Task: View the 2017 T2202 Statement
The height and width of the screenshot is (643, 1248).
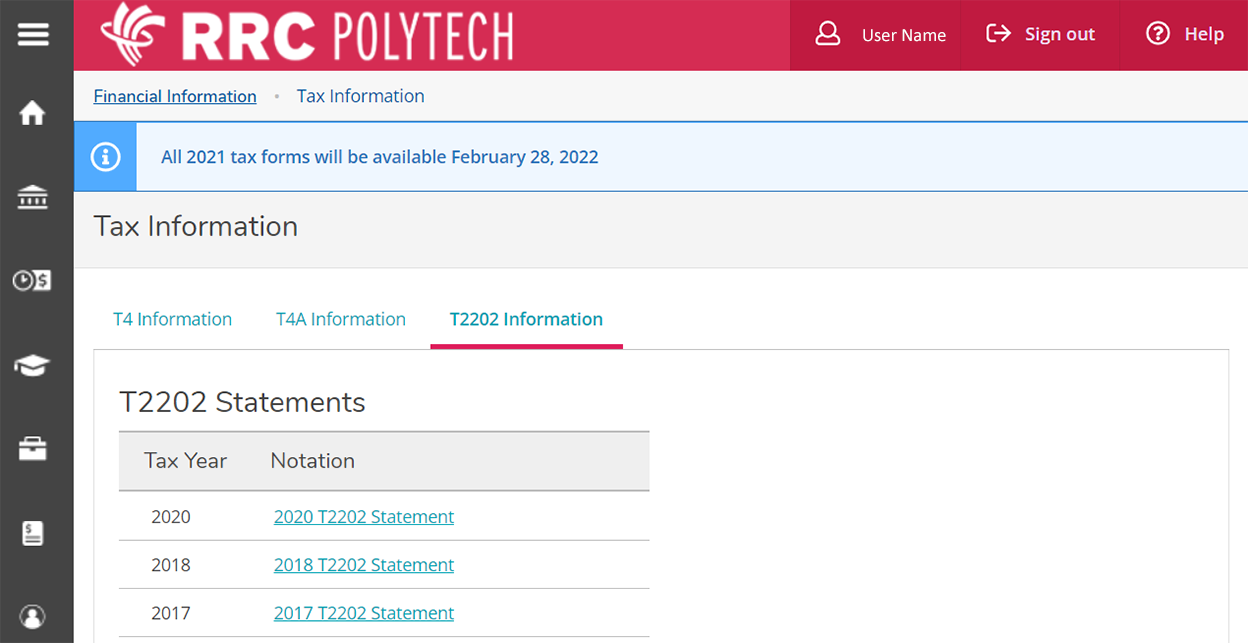Action: (364, 613)
